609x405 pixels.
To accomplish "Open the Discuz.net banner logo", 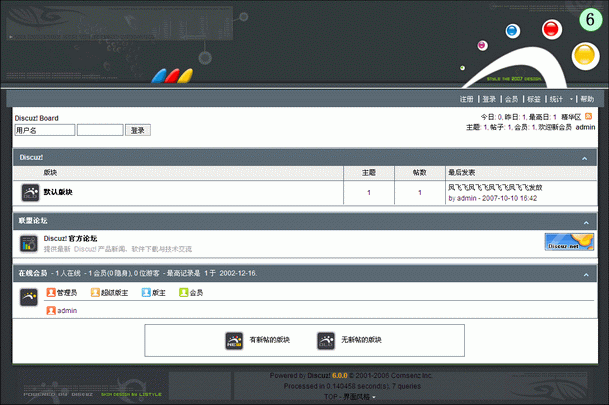I will 569,242.
